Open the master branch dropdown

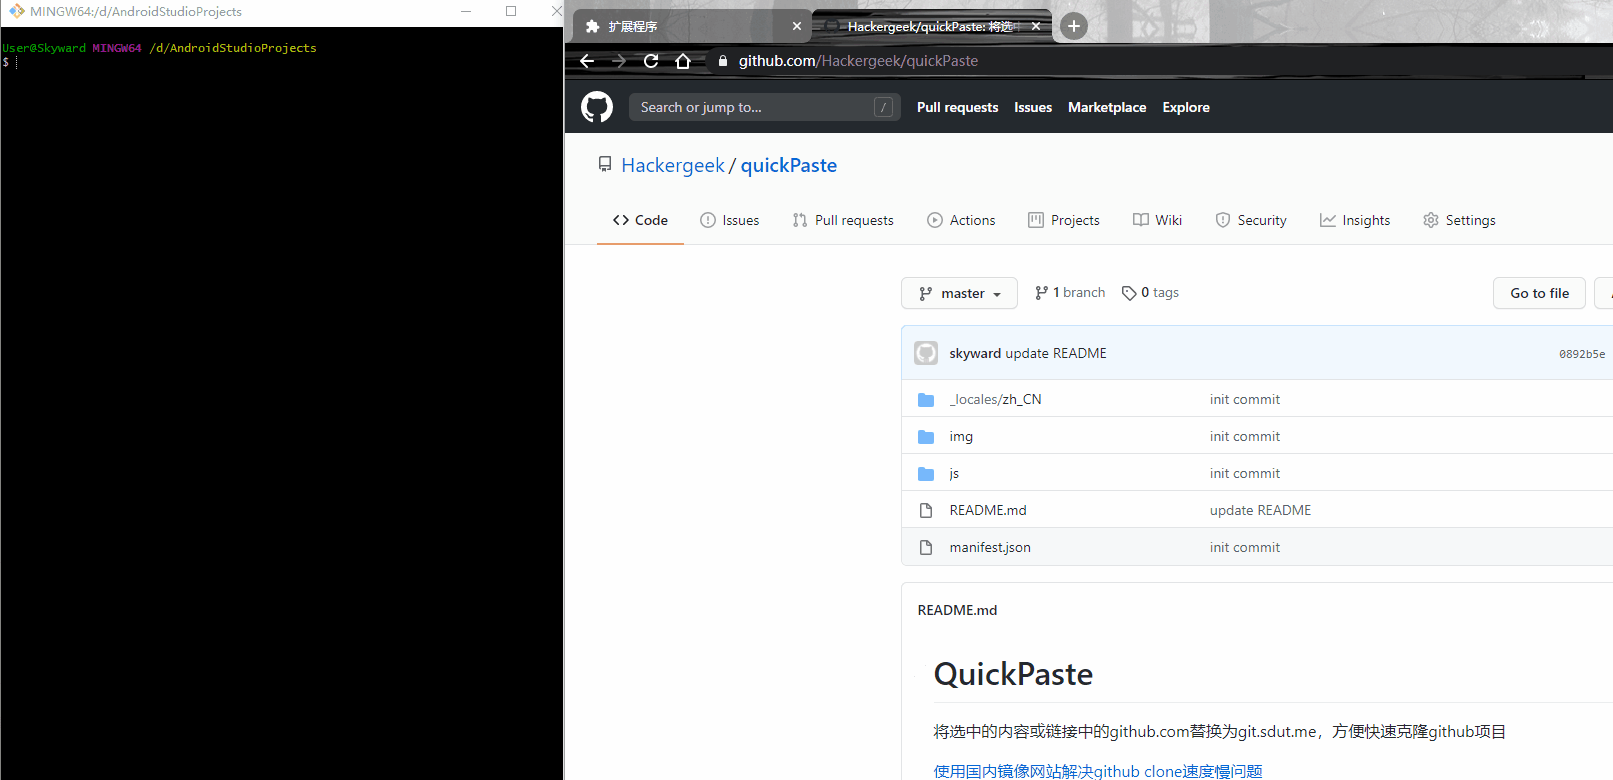[x=959, y=293]
